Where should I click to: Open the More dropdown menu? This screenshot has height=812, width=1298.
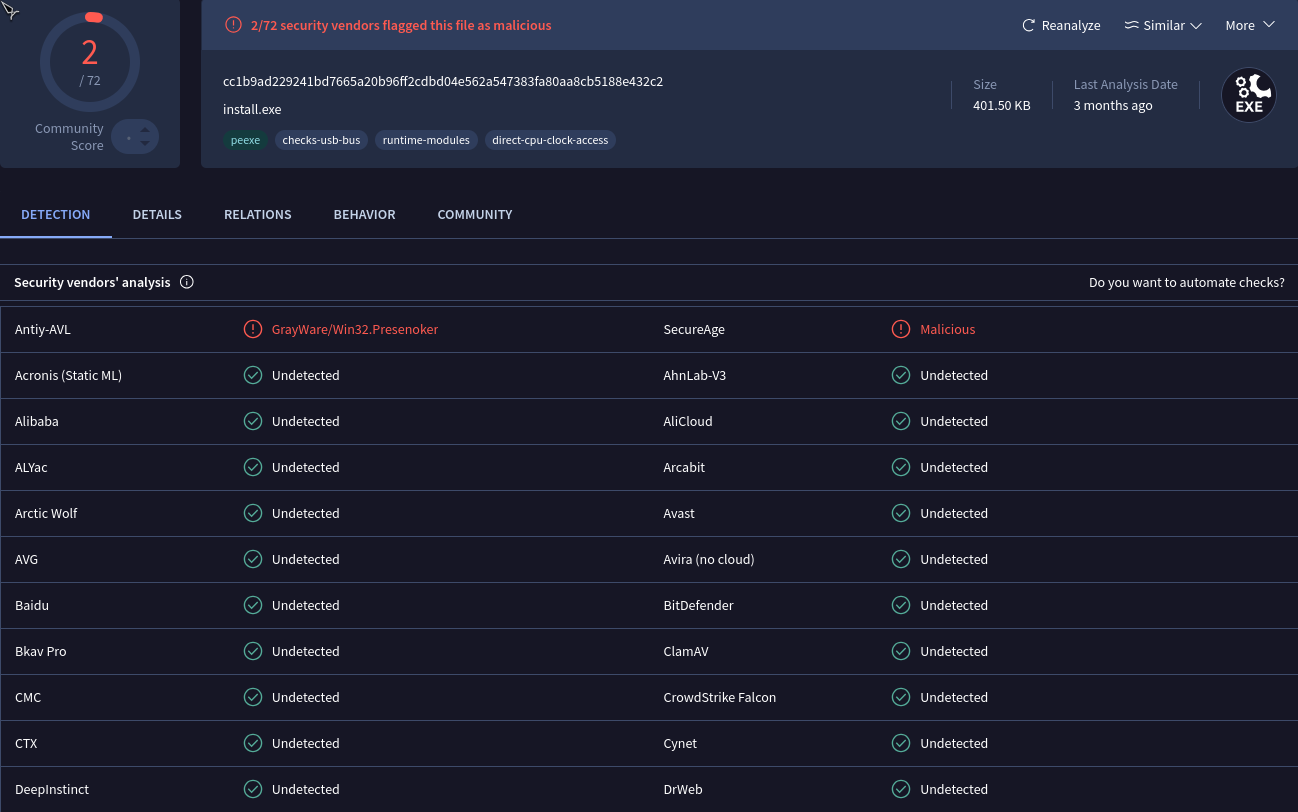tap(1250, 25)
